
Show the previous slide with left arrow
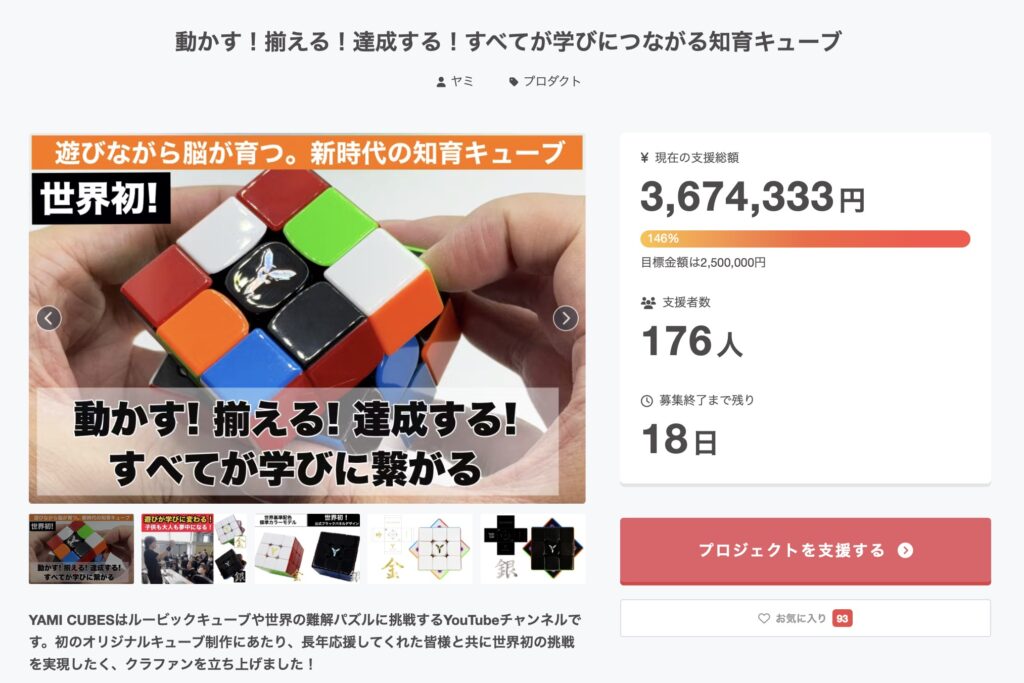click(x=49, y=319)
